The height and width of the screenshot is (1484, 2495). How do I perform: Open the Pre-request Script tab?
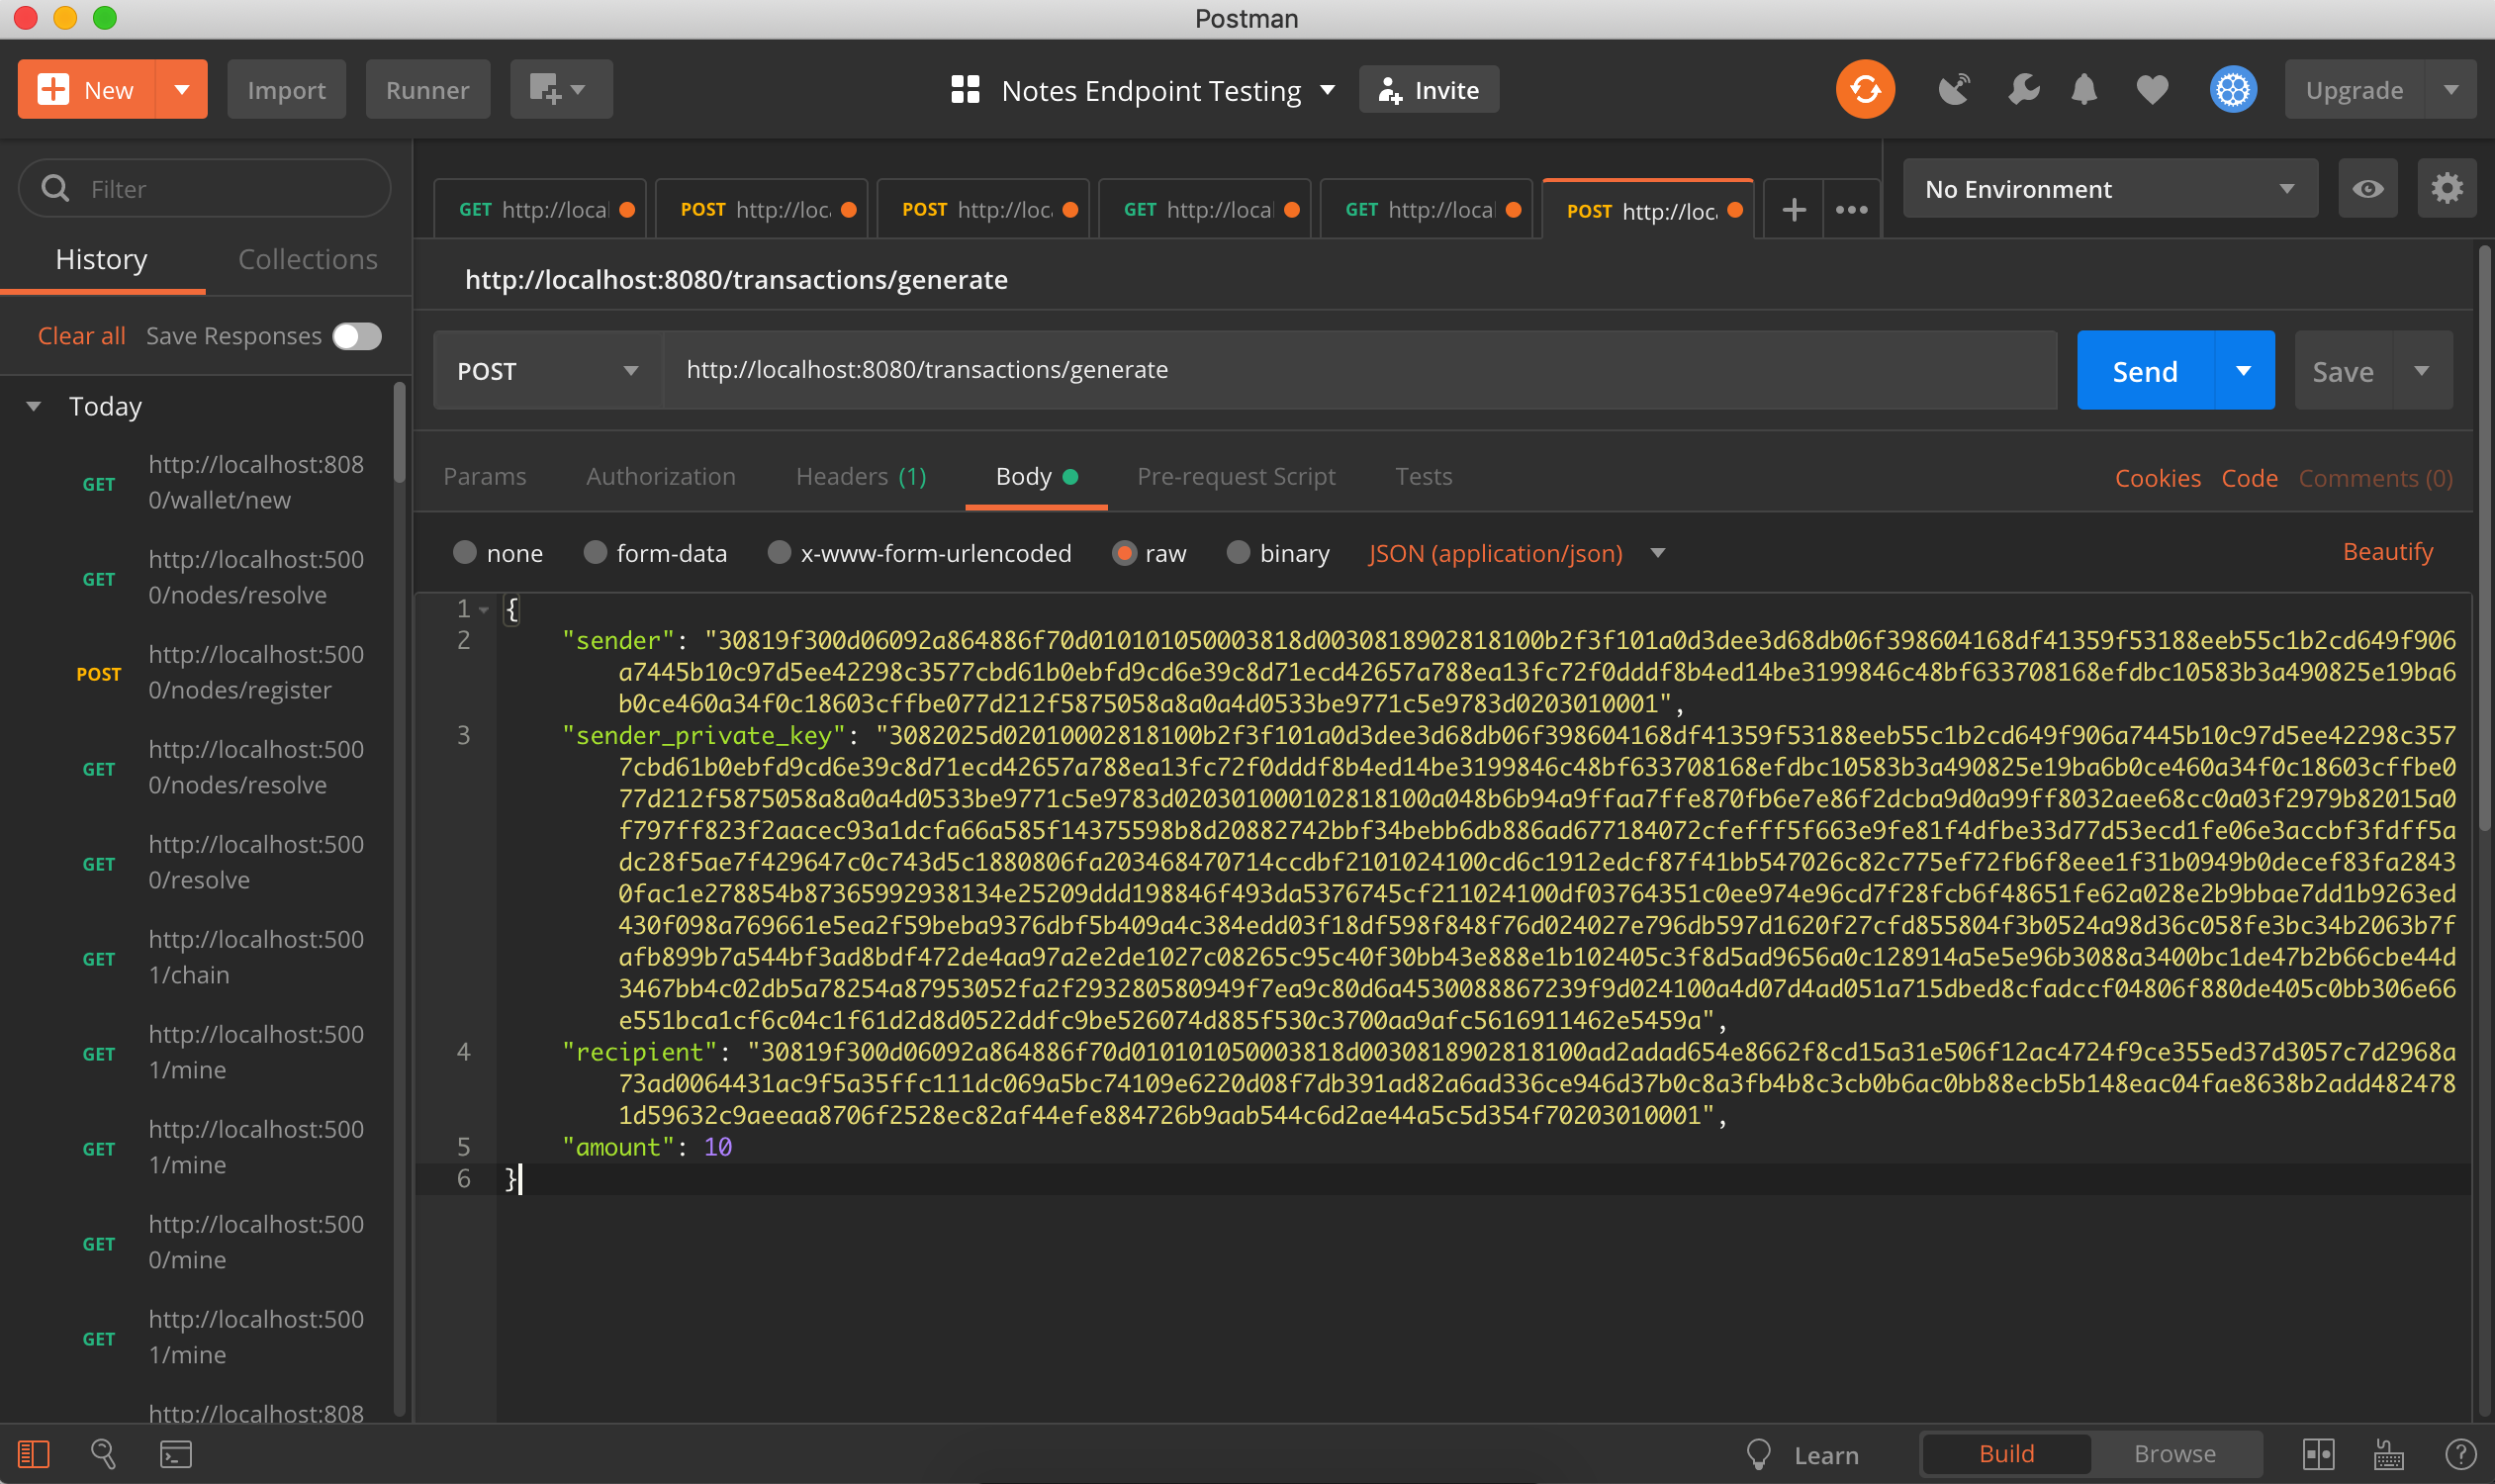coord(1236,476)
